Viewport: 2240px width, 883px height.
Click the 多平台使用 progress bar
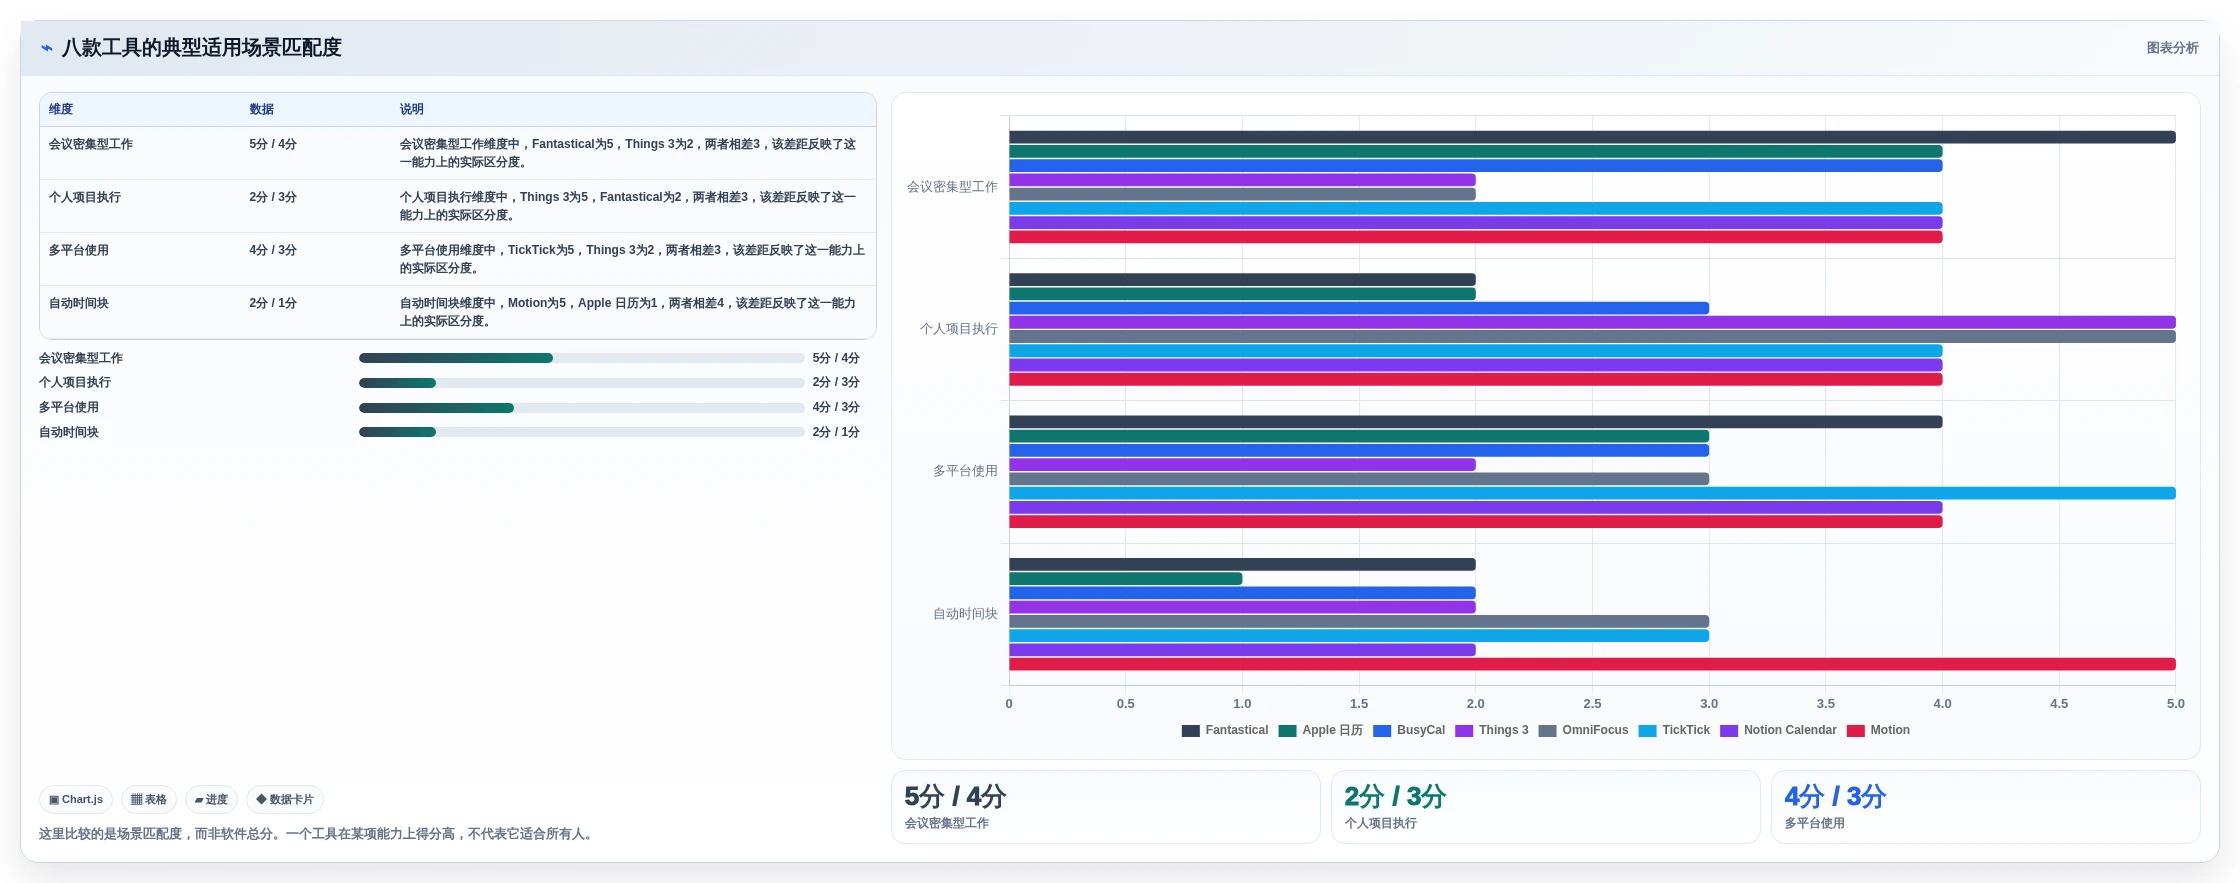tap(581, 408)
